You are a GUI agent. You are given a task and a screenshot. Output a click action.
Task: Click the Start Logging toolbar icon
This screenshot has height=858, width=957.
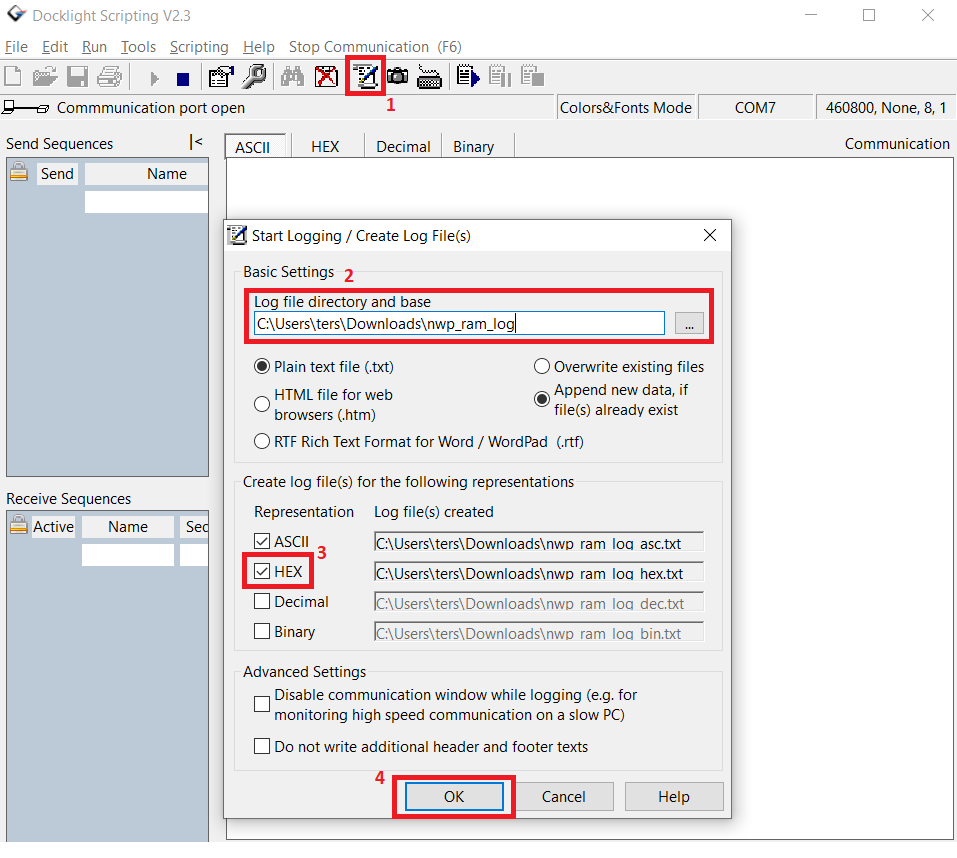tap(365, 76)
